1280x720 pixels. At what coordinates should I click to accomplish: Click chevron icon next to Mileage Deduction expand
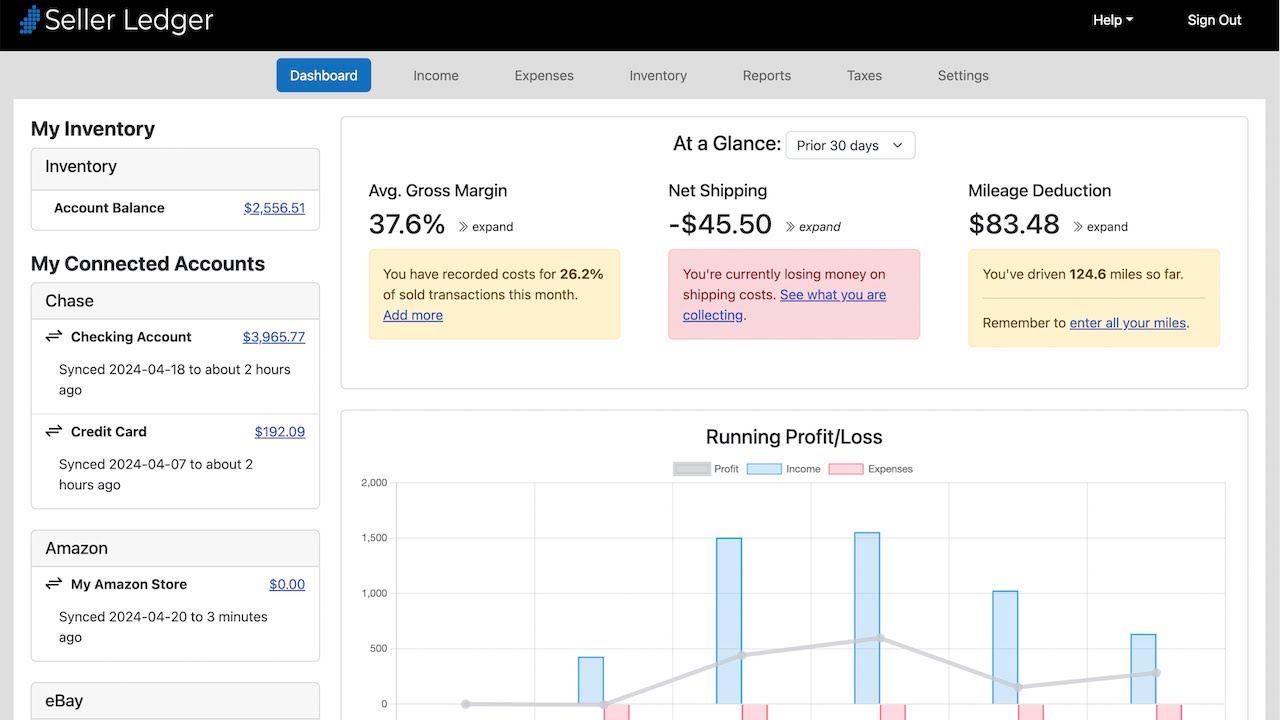[1078, 227]
